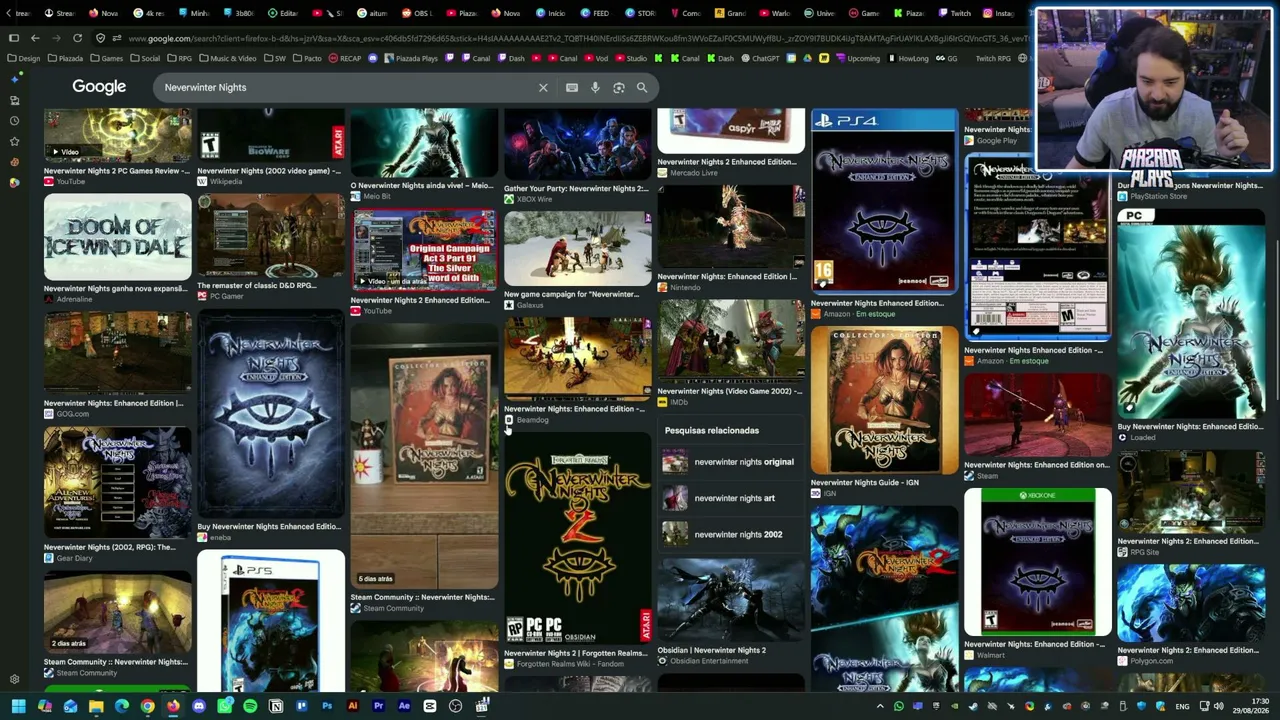Open the SW bookmarks folder

click(x=275, y=58)
